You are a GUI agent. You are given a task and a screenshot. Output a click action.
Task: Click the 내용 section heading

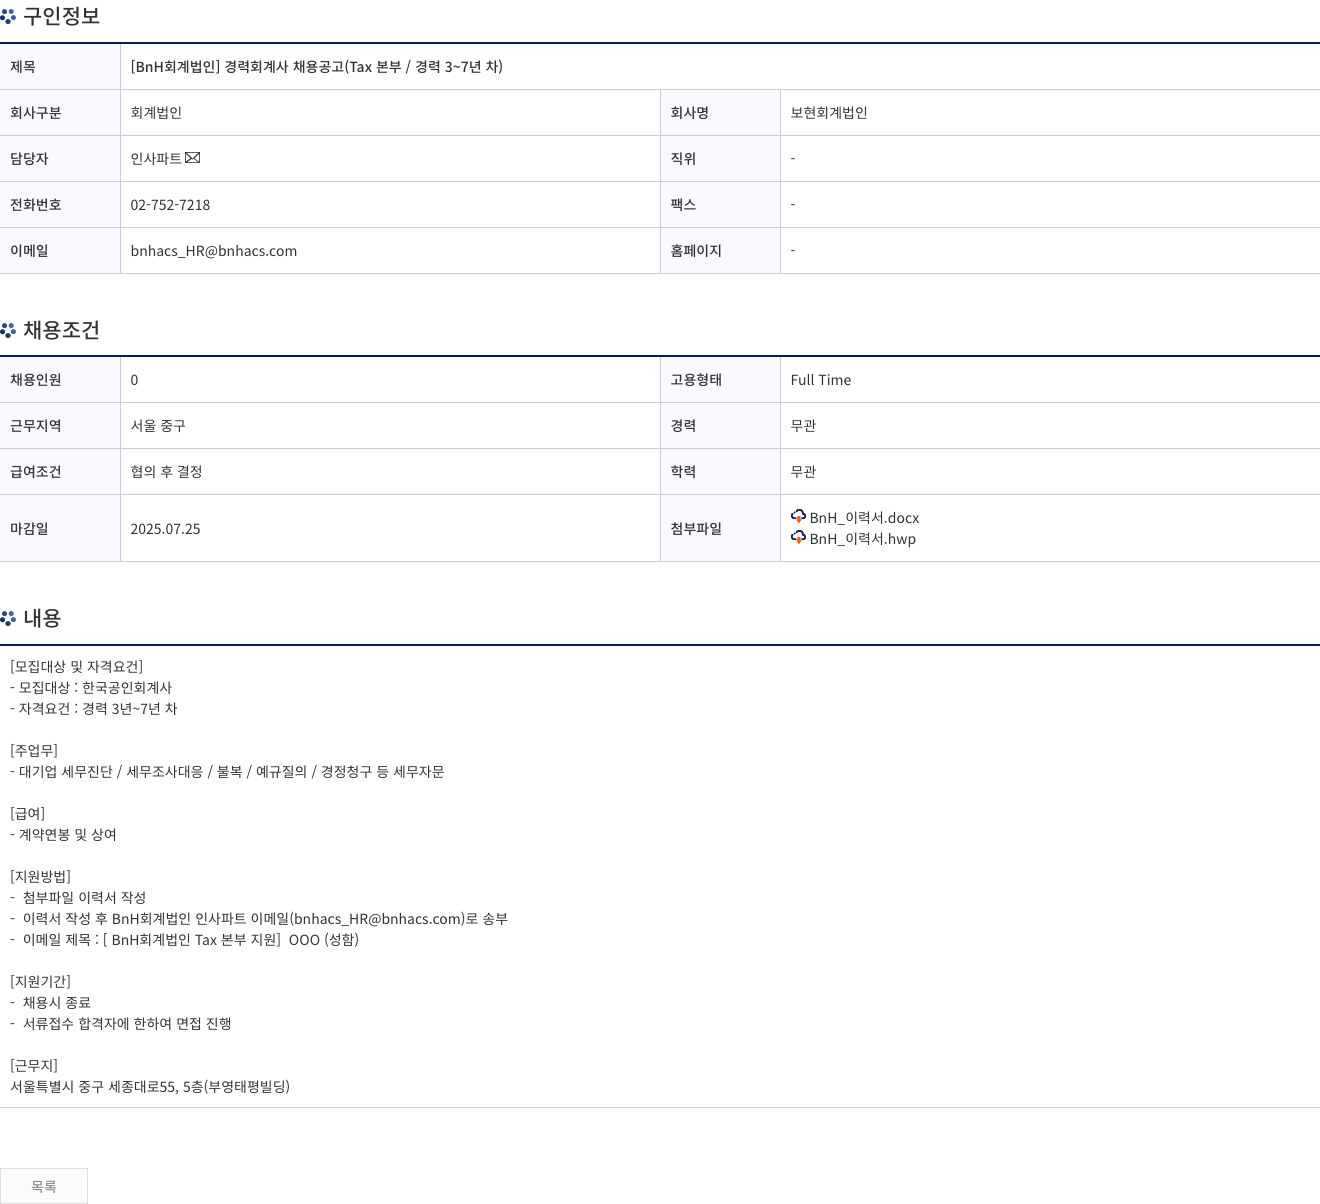point(42,618)
